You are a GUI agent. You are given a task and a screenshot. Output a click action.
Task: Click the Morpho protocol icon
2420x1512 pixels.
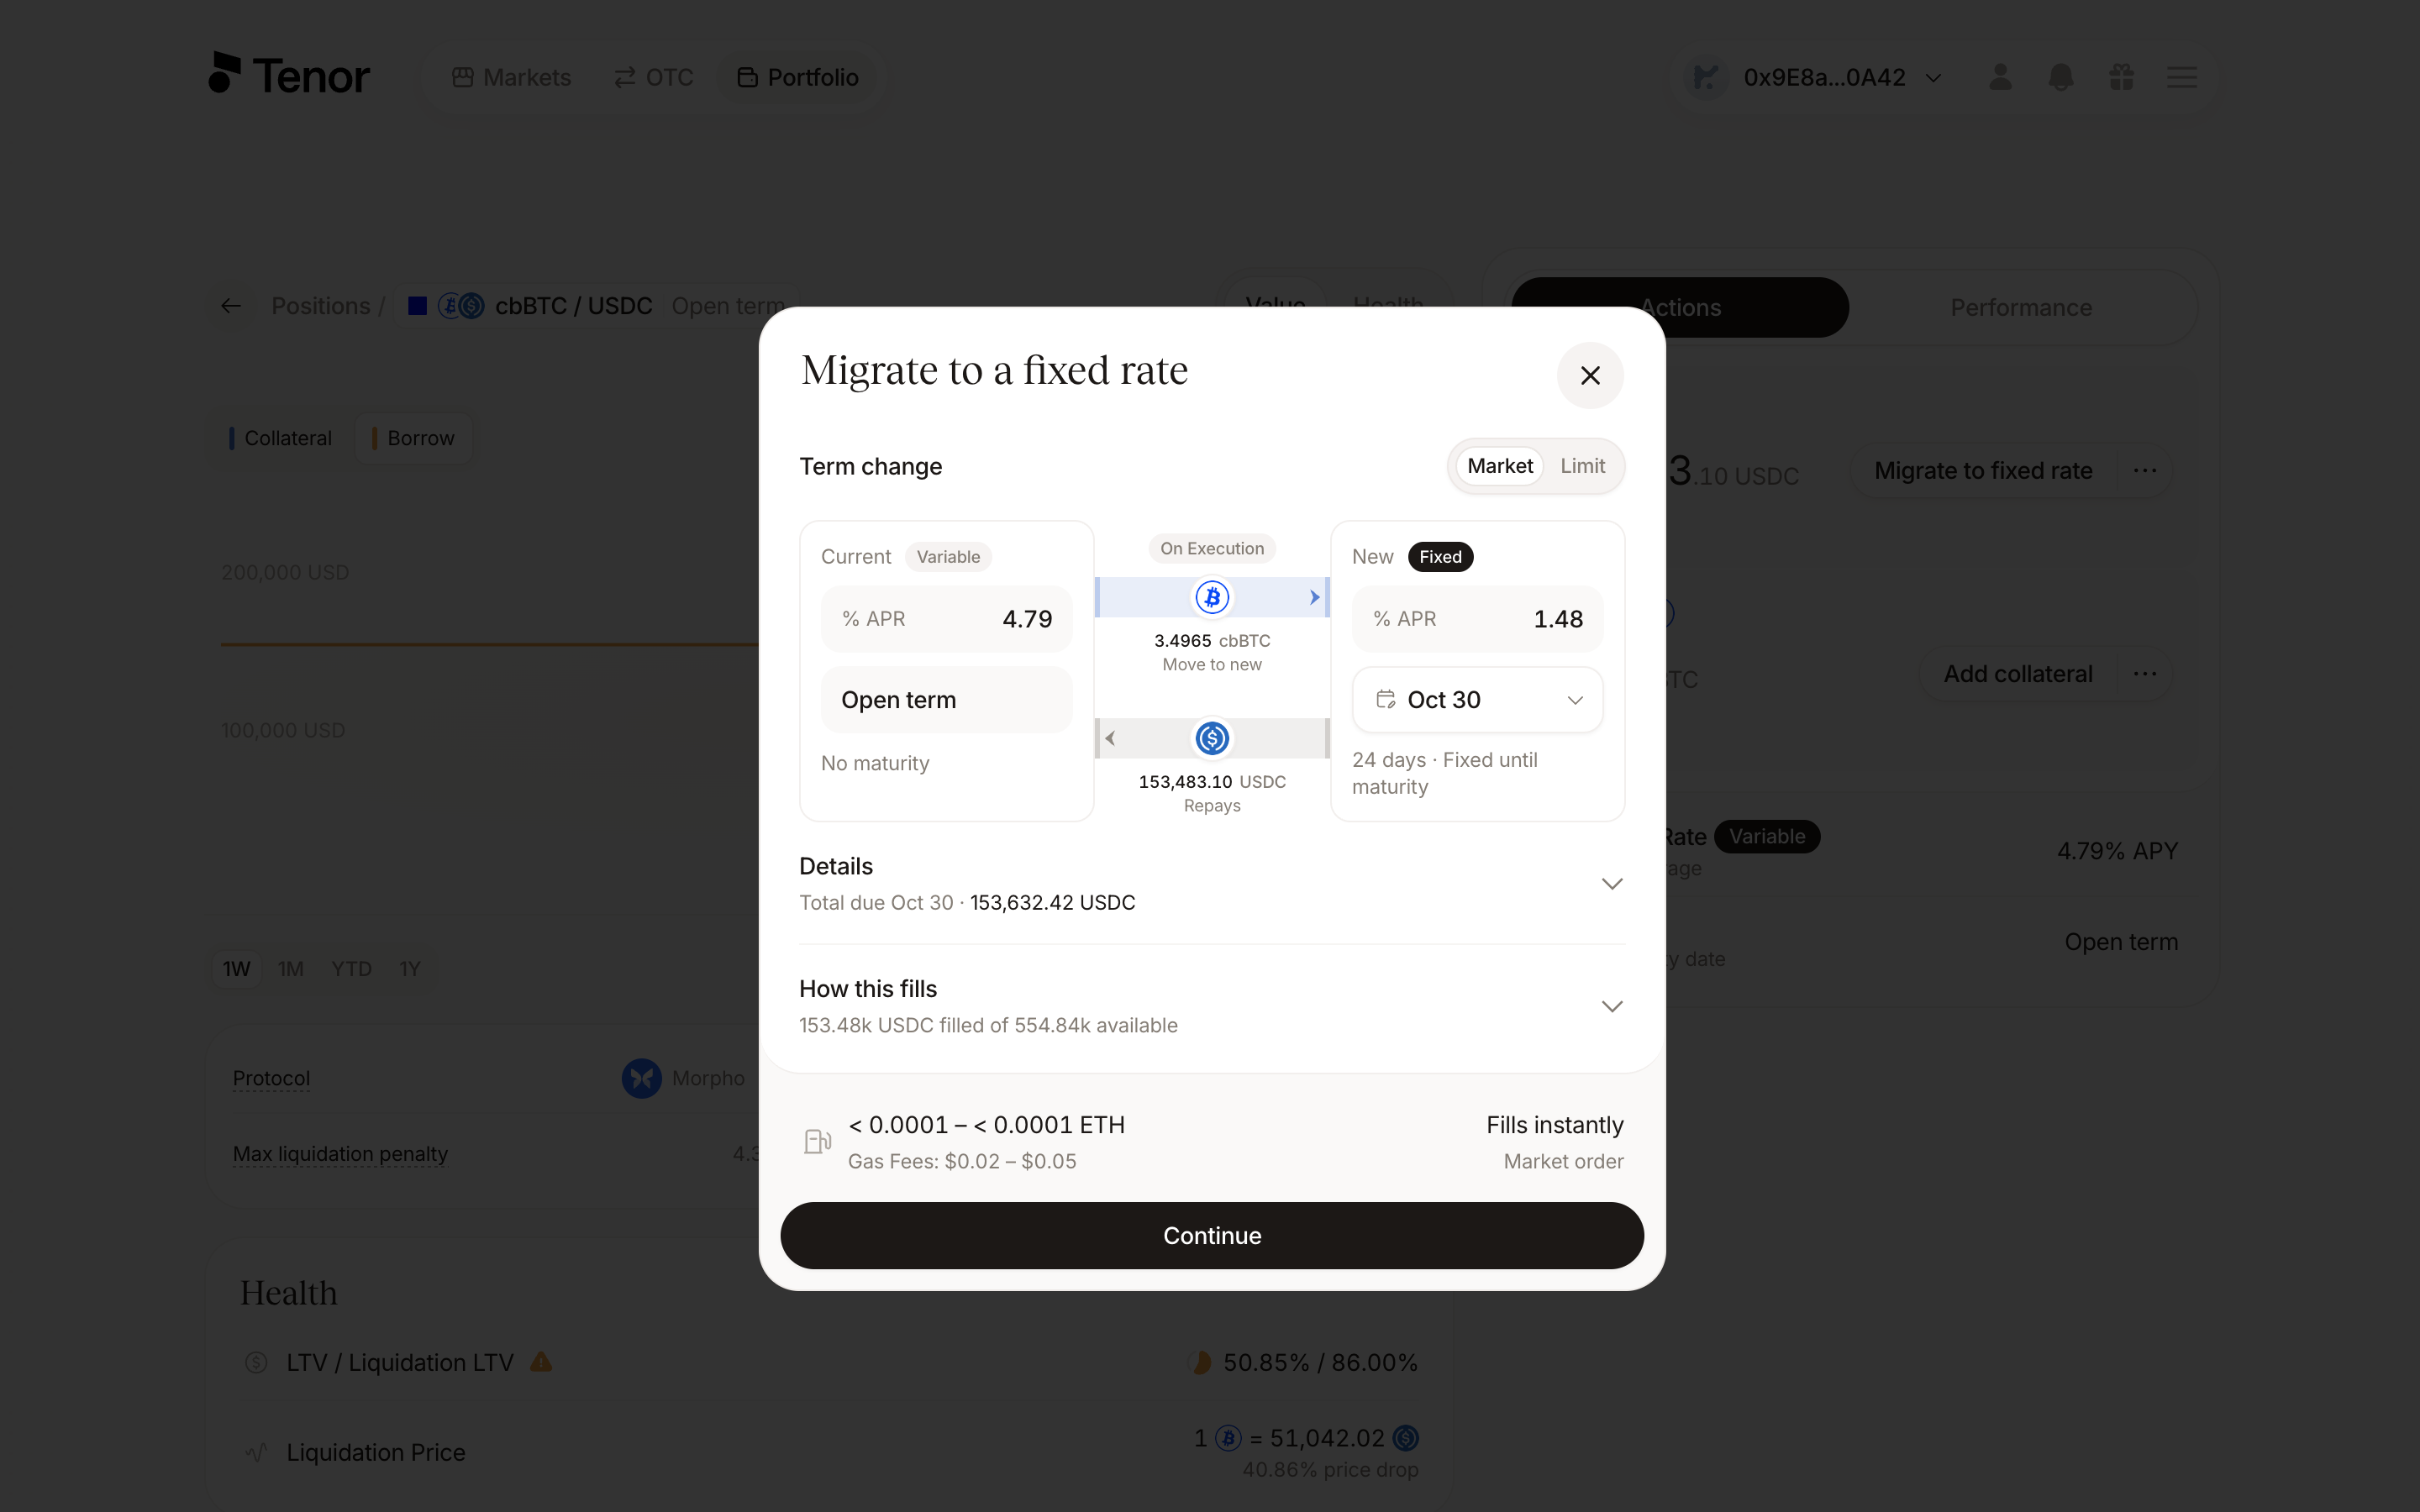click(641, 1078)
